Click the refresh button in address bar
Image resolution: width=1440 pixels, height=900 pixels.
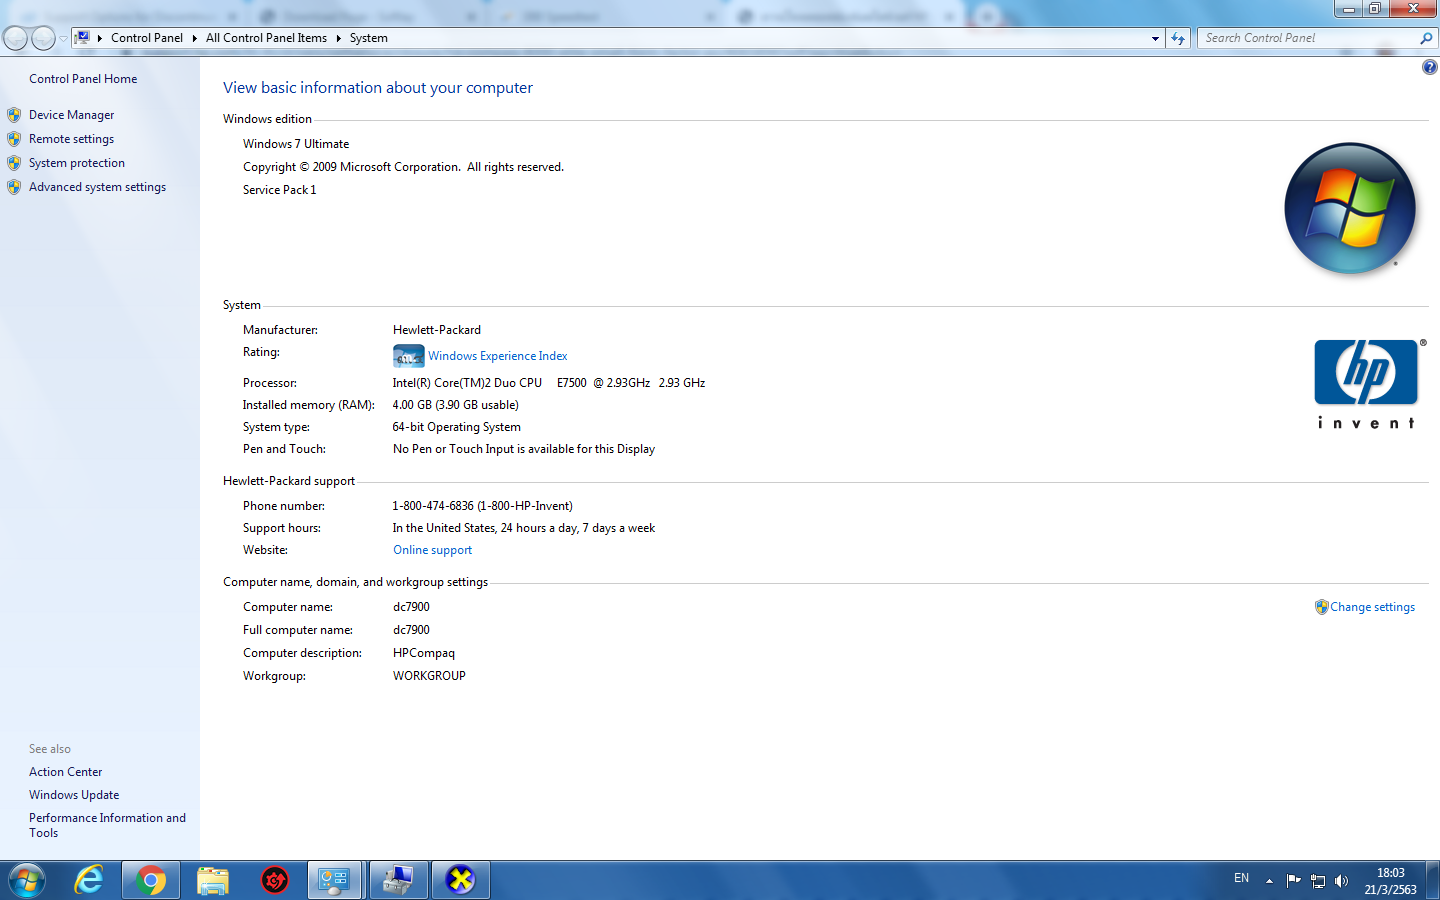1178,38
